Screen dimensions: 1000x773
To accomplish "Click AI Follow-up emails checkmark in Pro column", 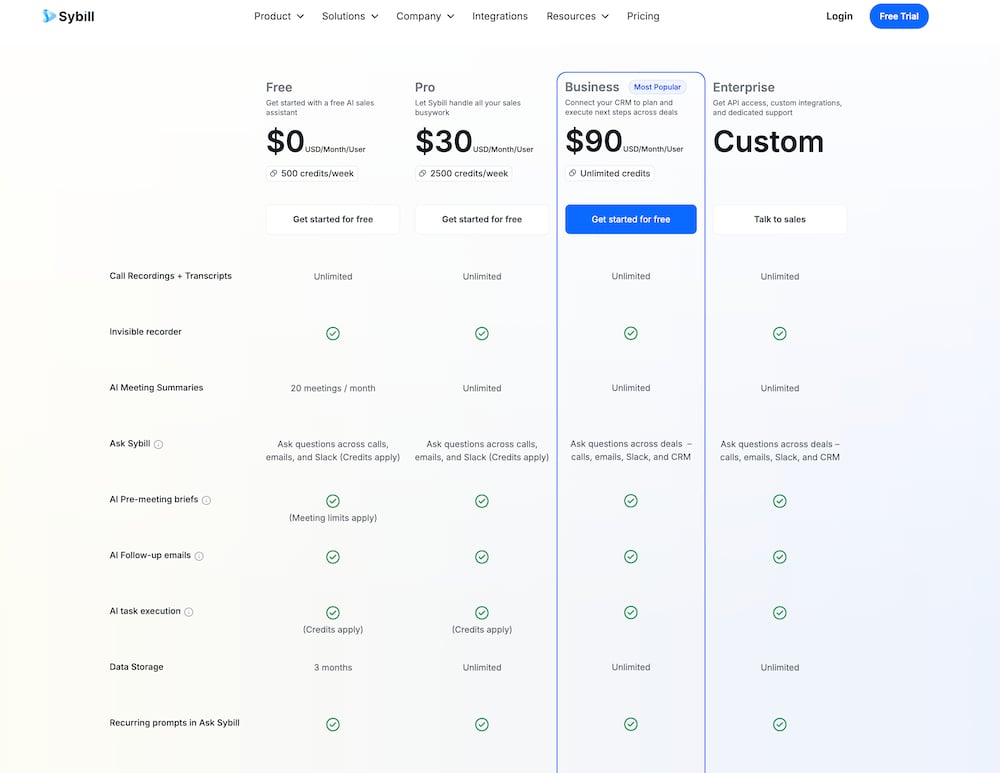I will pos(482,557).
